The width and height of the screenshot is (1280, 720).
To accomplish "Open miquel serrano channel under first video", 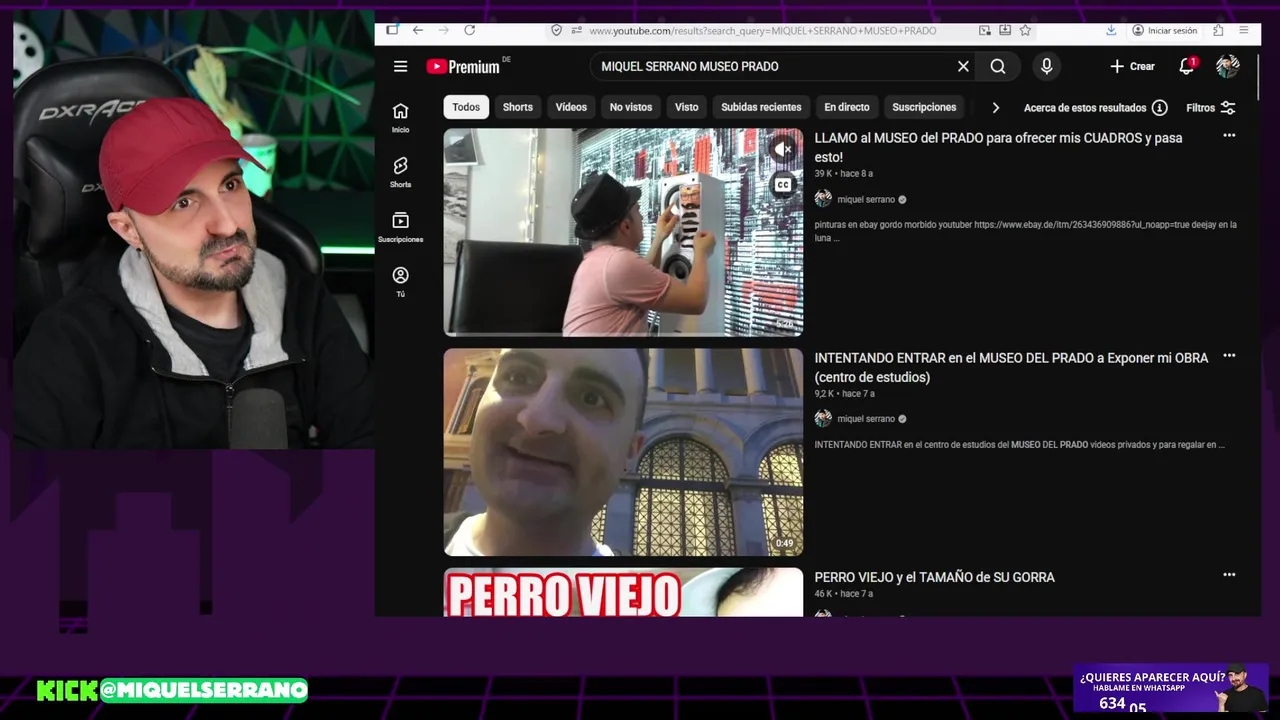I will point(866,199).
